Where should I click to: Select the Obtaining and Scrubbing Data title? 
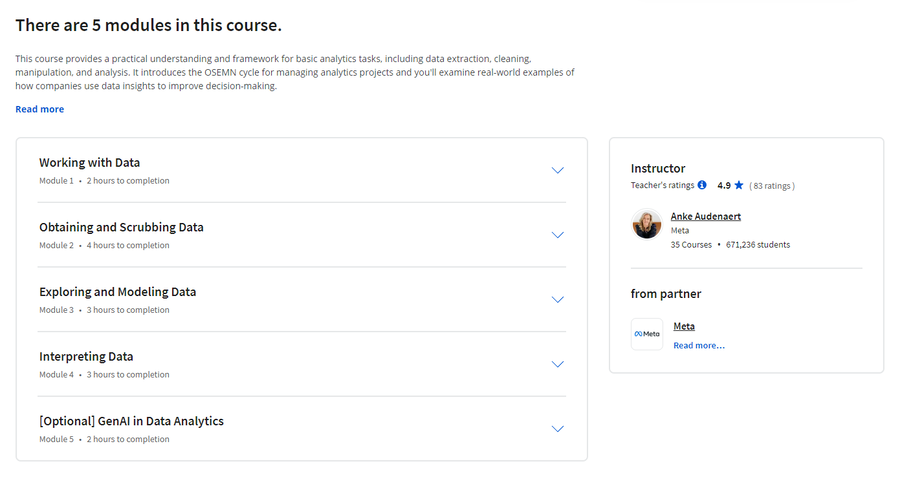tap(121, 227)
